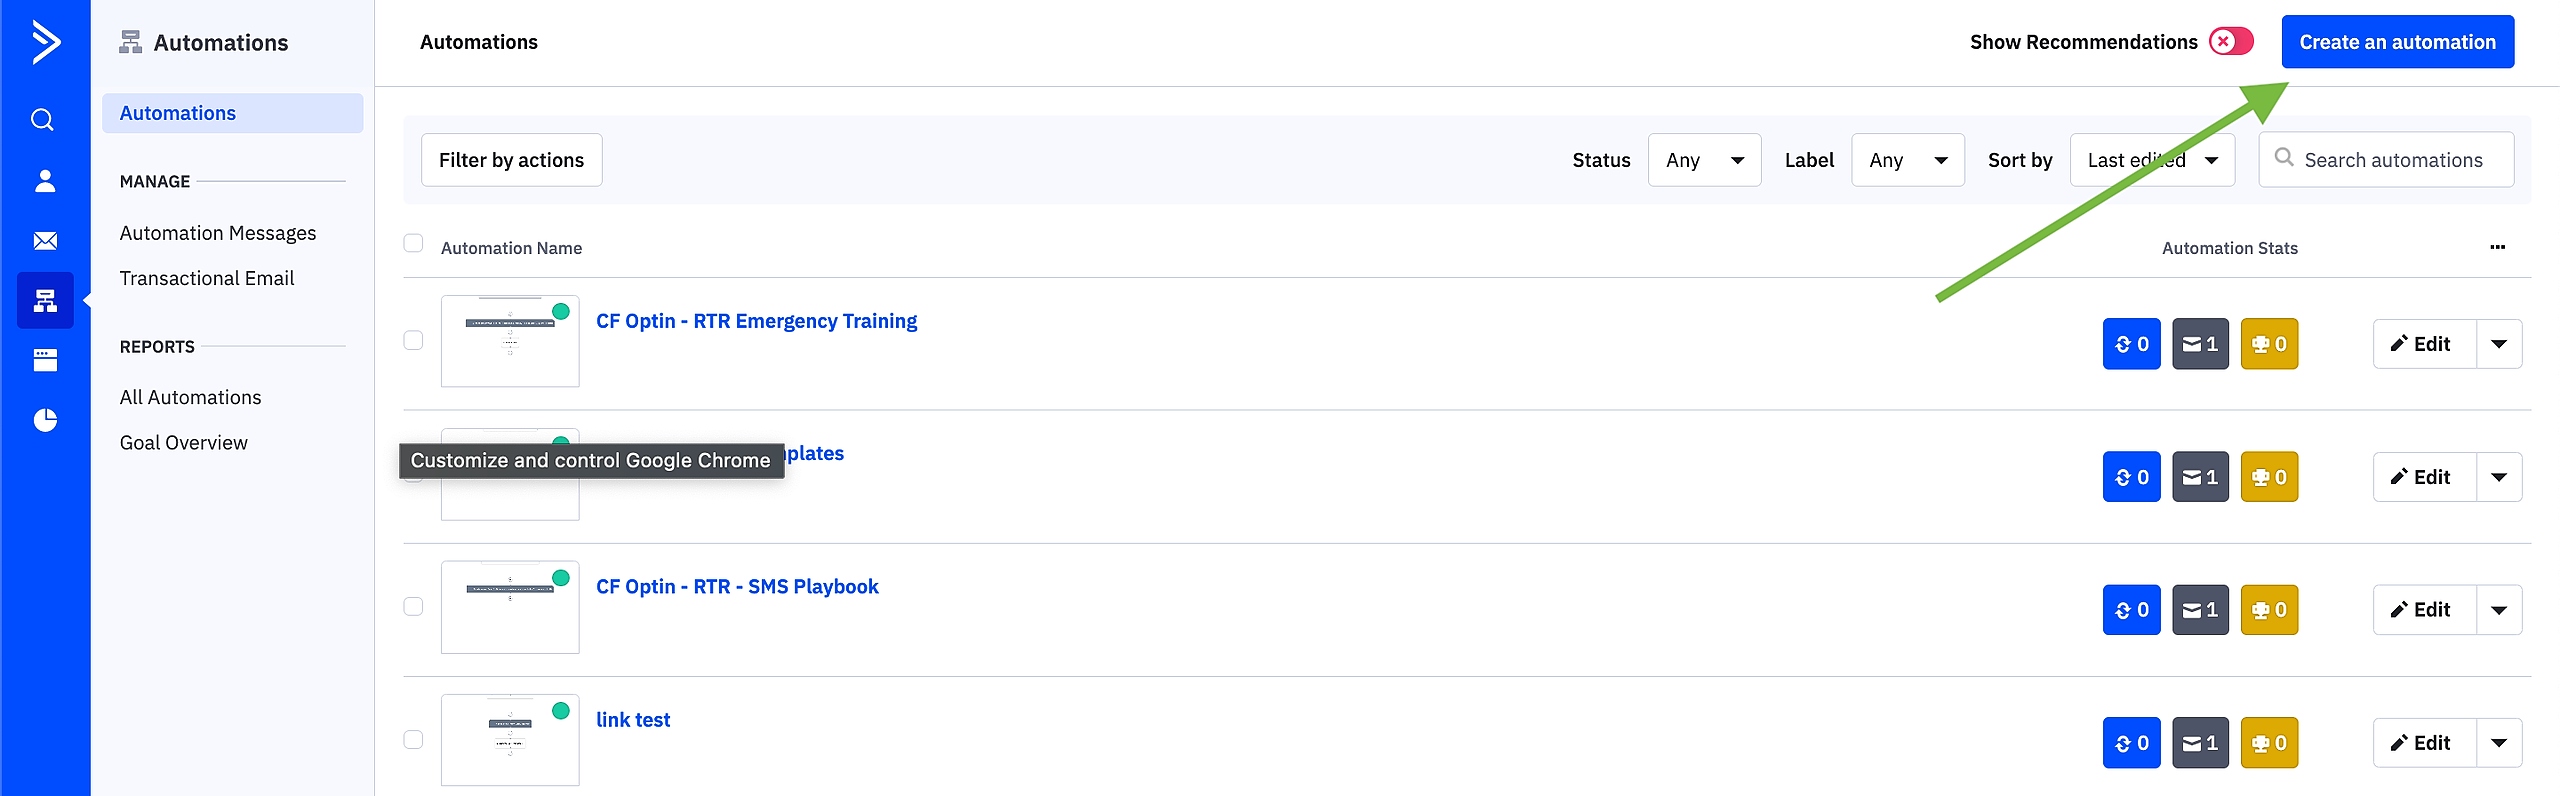The height and width of the screenshot is (796, 2560).
Task: Click the Automations icon in the sidebar
Action: pos(45,300)
